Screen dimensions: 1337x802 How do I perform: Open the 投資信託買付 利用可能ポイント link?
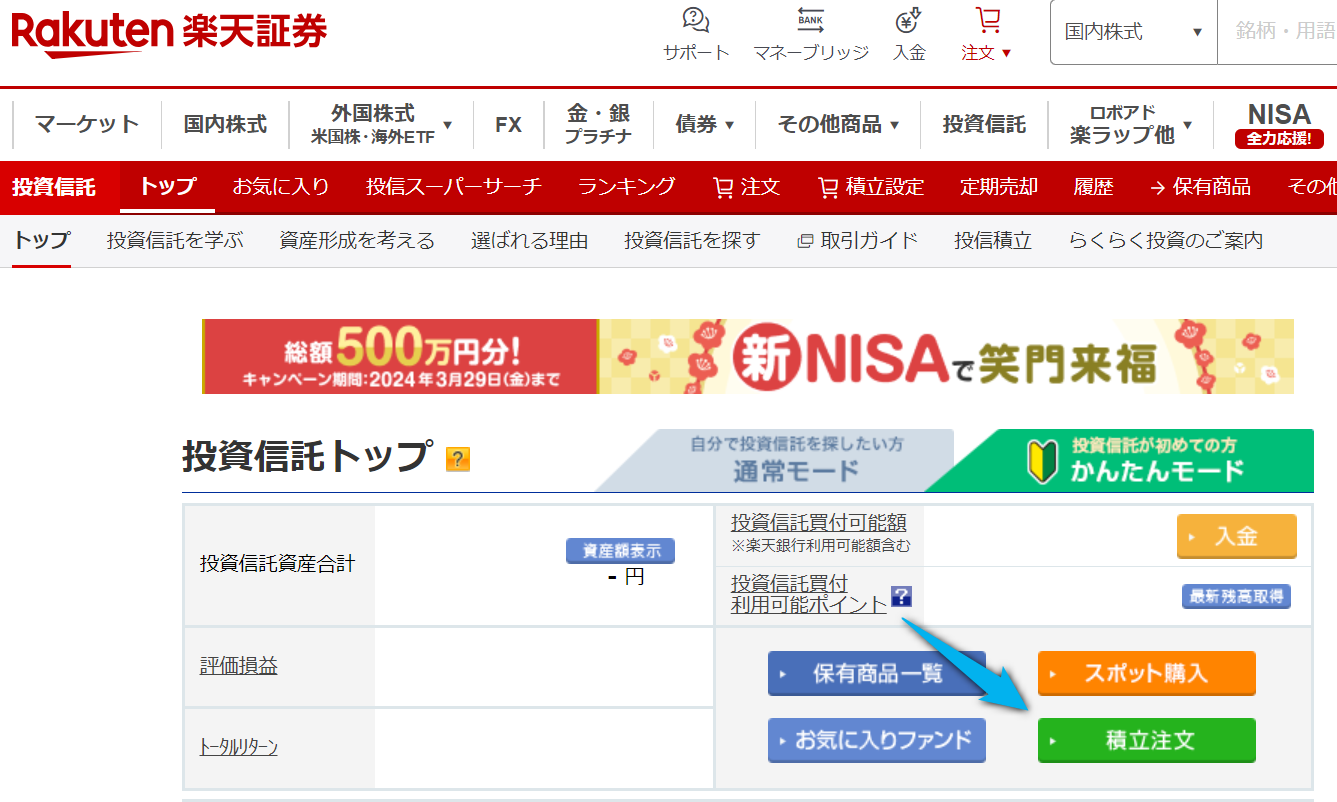pyautogui.click(x=808, y=594)
